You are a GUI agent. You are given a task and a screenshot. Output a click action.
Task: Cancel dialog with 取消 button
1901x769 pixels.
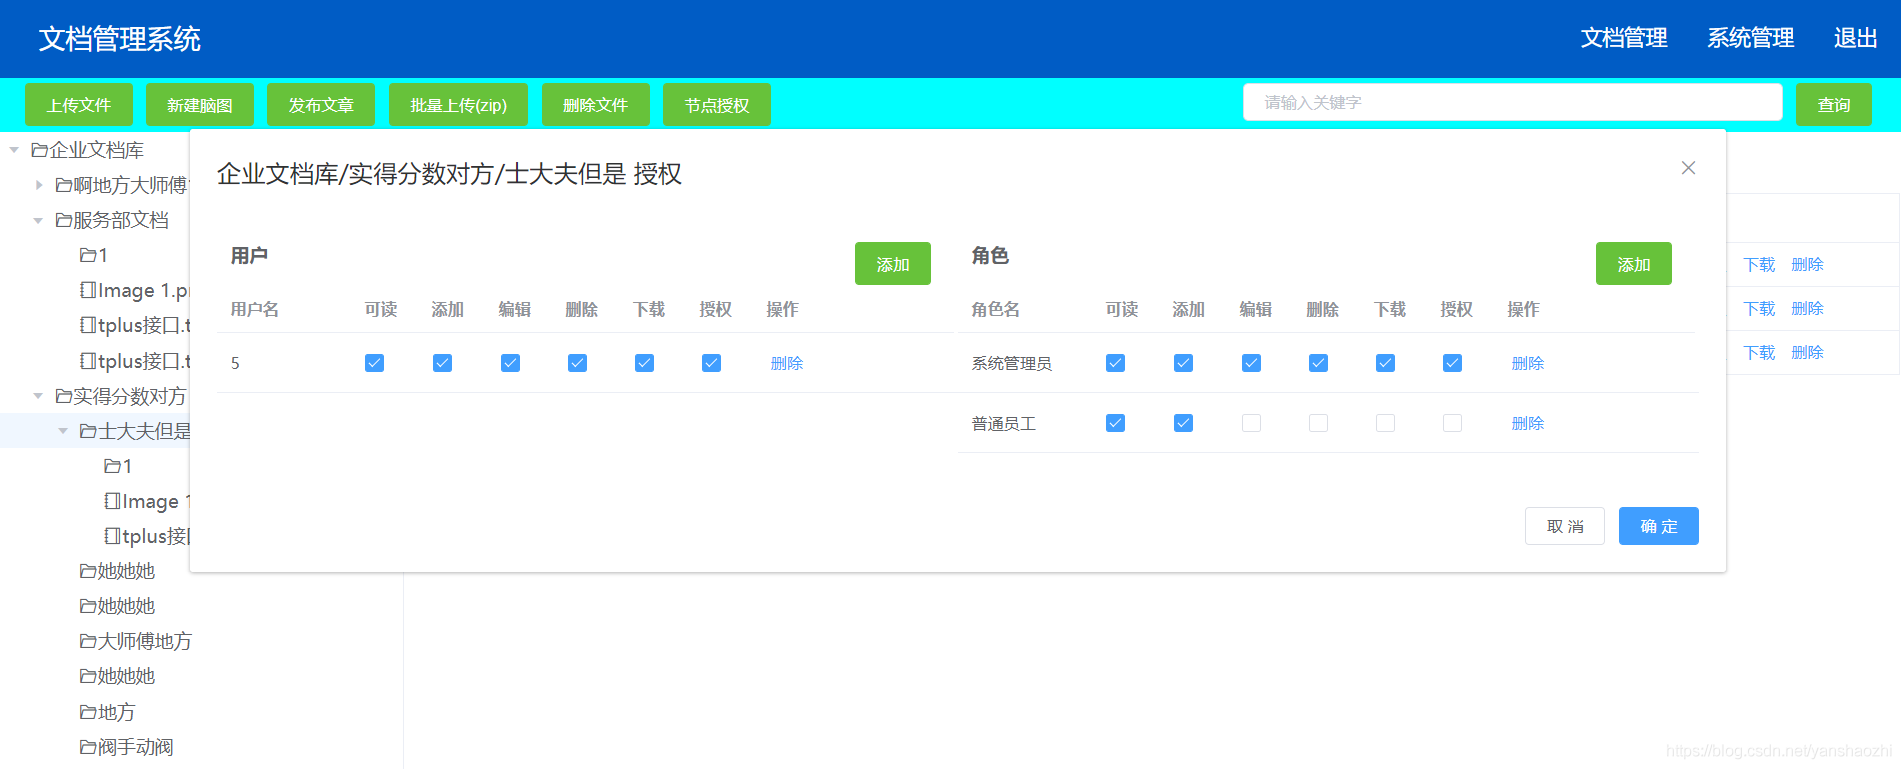[x=1565, y=526]
